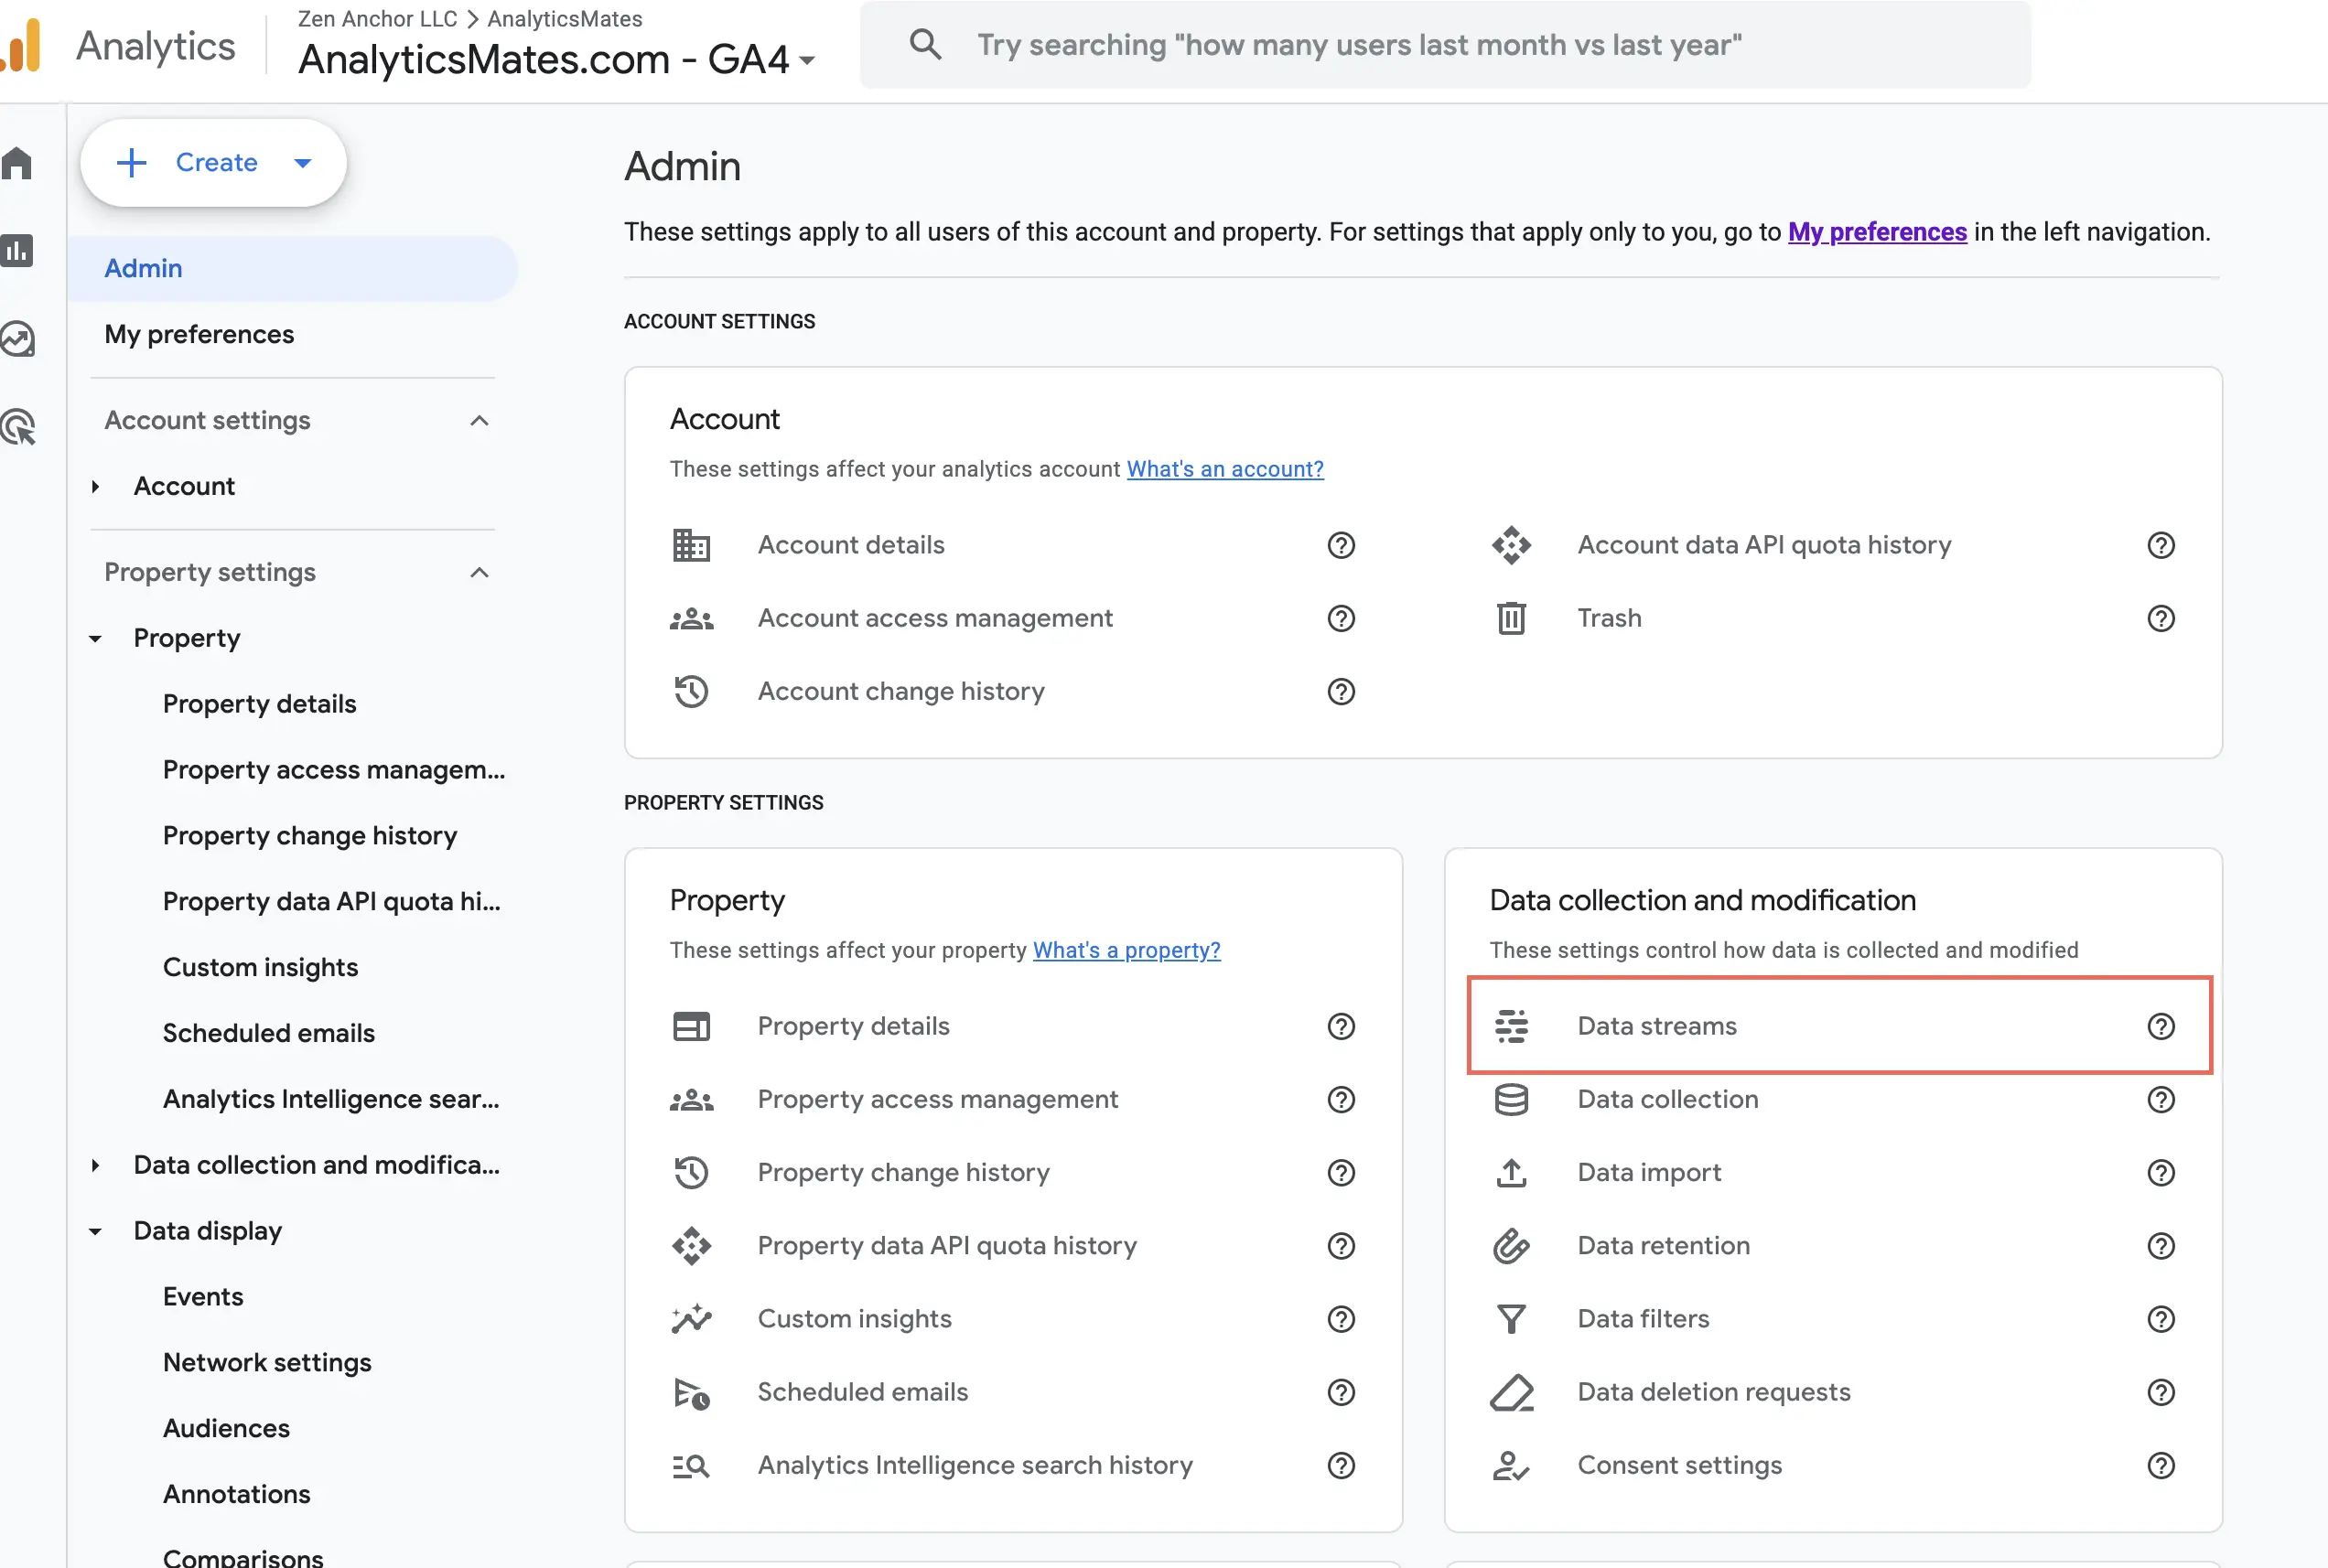Viewport: 2328px width, 1568px height.
Task: Open the property selector dropdown AnalyticsMates.com - GA4
Action: point(557,60)
